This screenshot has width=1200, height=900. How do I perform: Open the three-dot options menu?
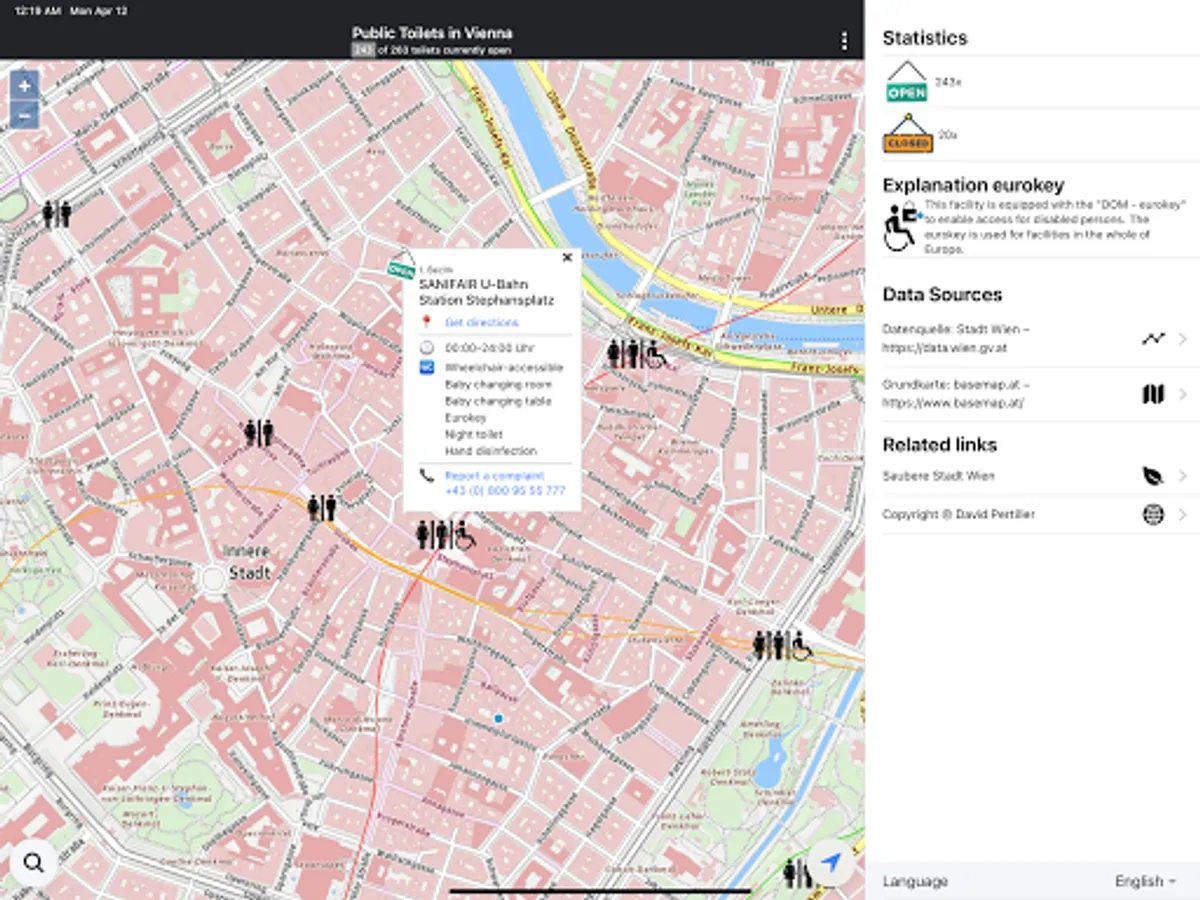pyautogui.click(x=844, y=41)
